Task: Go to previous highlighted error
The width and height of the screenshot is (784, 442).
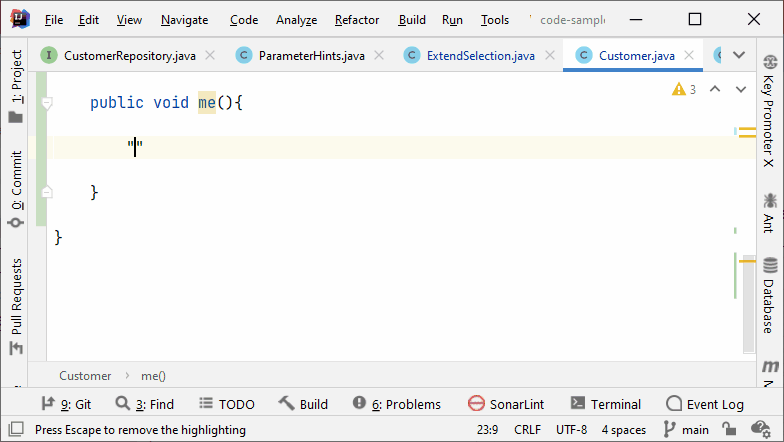Action: 715,90
